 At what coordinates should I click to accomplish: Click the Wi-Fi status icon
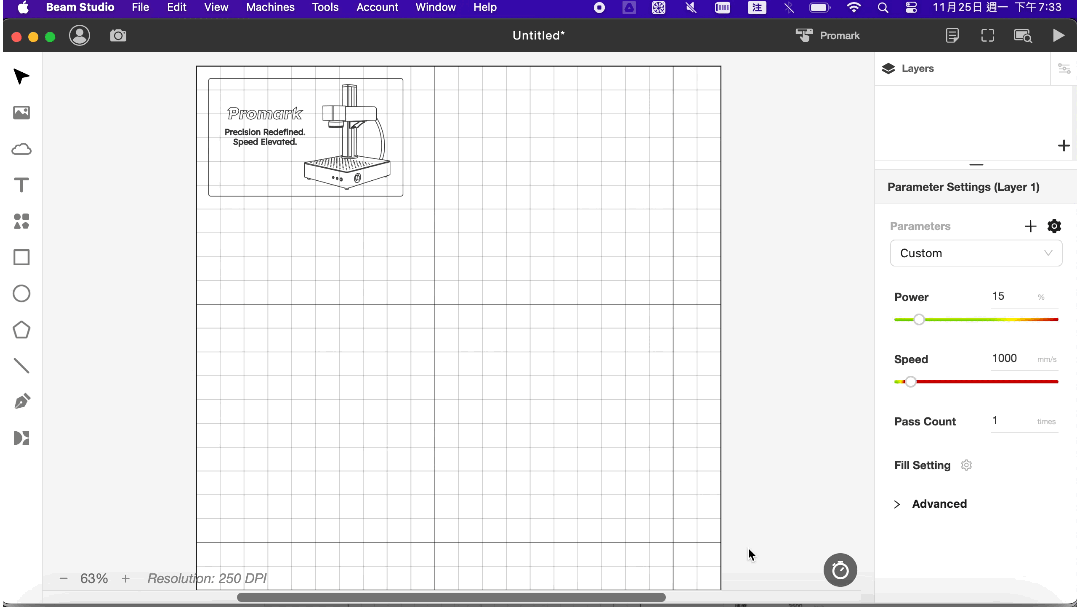854,8
